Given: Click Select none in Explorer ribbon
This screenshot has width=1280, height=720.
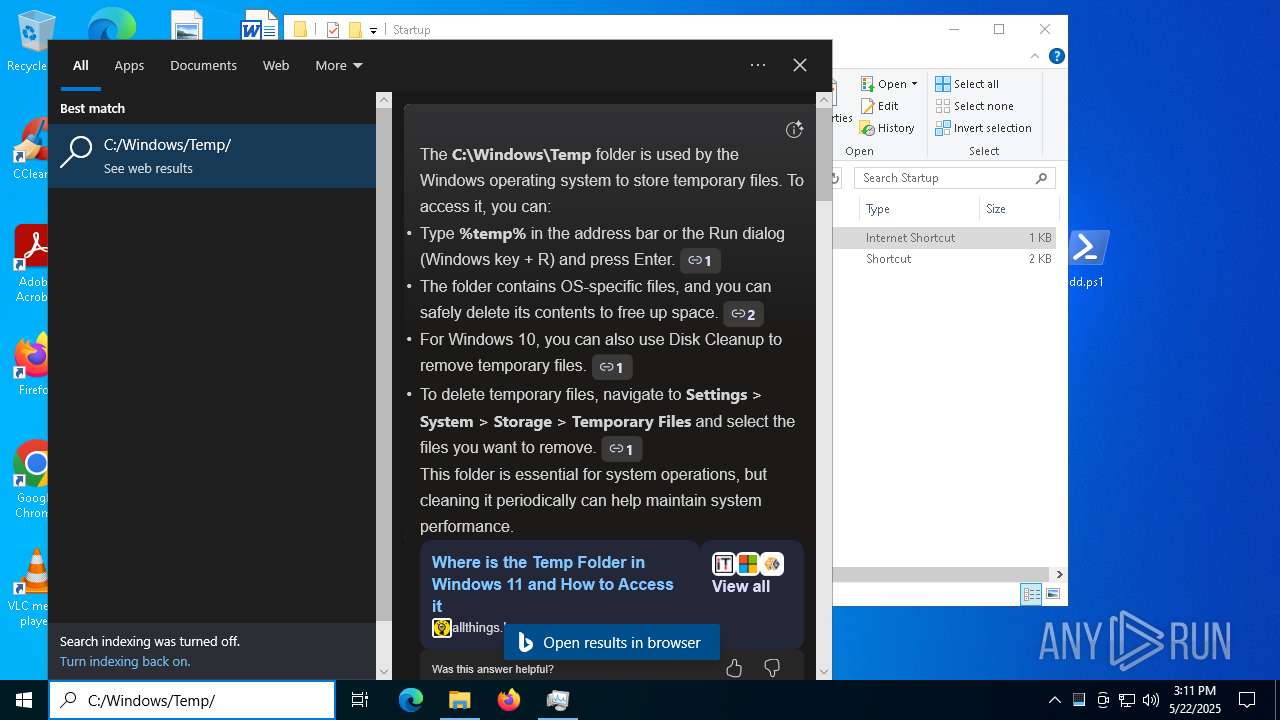Looking at the screenshot, I should click(x=975, y=106).
